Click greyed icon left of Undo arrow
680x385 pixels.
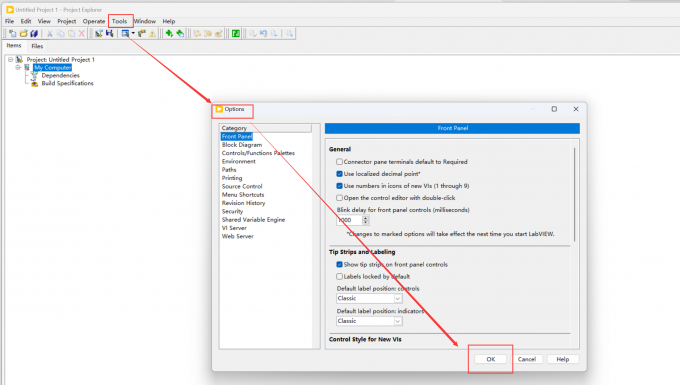pos(253,33)
